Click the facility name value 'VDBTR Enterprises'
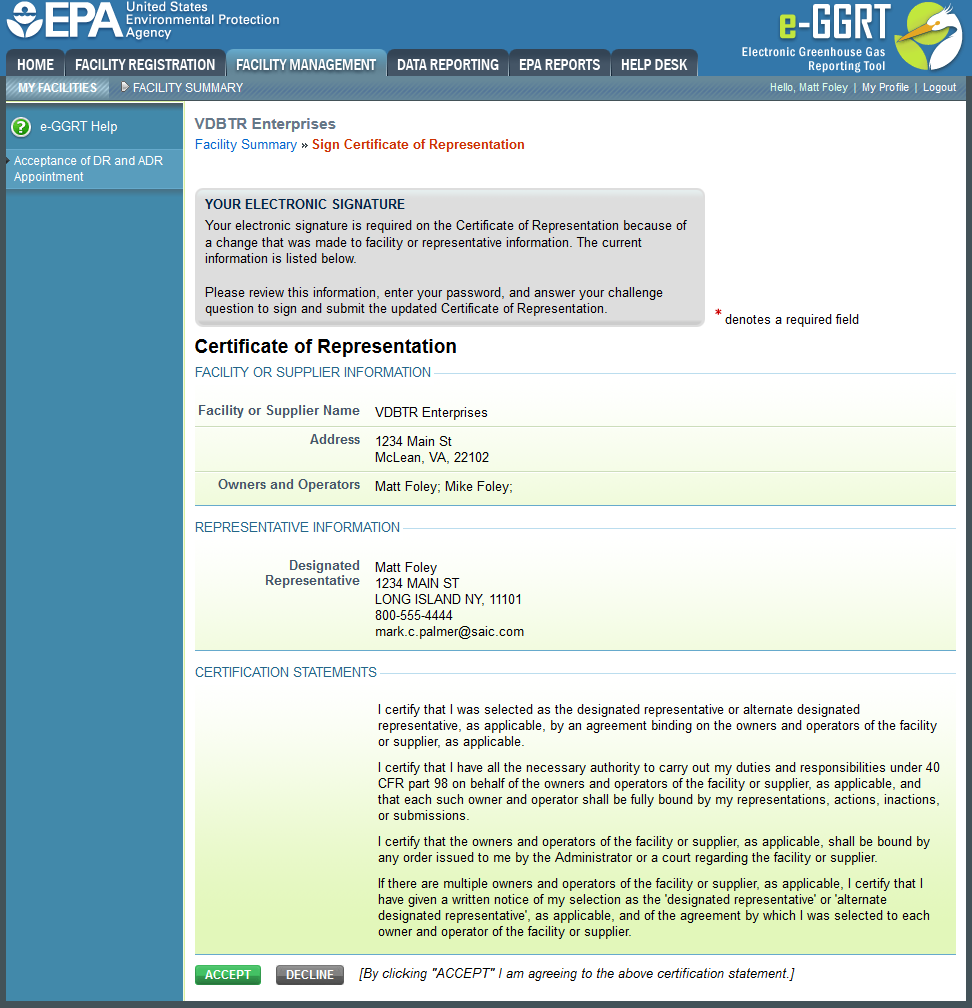Image resolution: width=972 pixels, height=1008 pixels. [x=431, y=413]
